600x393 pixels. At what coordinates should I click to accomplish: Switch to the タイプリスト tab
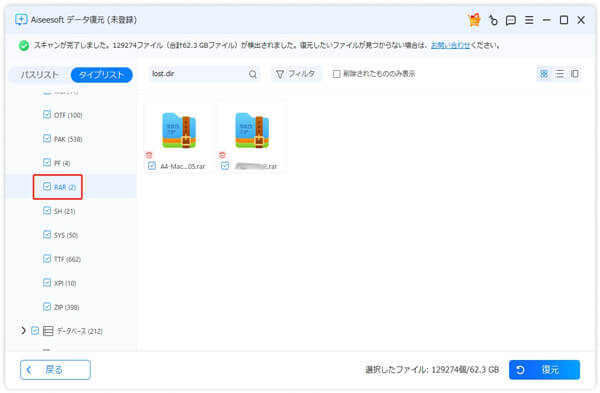[x=101, y=75]
